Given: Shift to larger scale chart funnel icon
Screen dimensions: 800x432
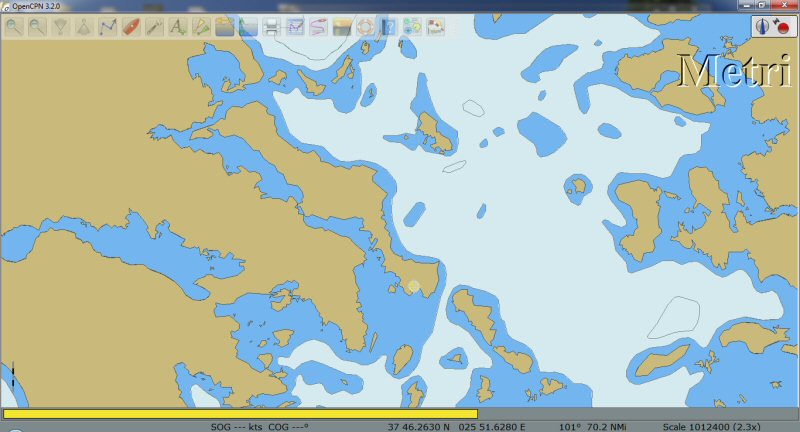Looking at the screenshot, I should coord(61,27).
